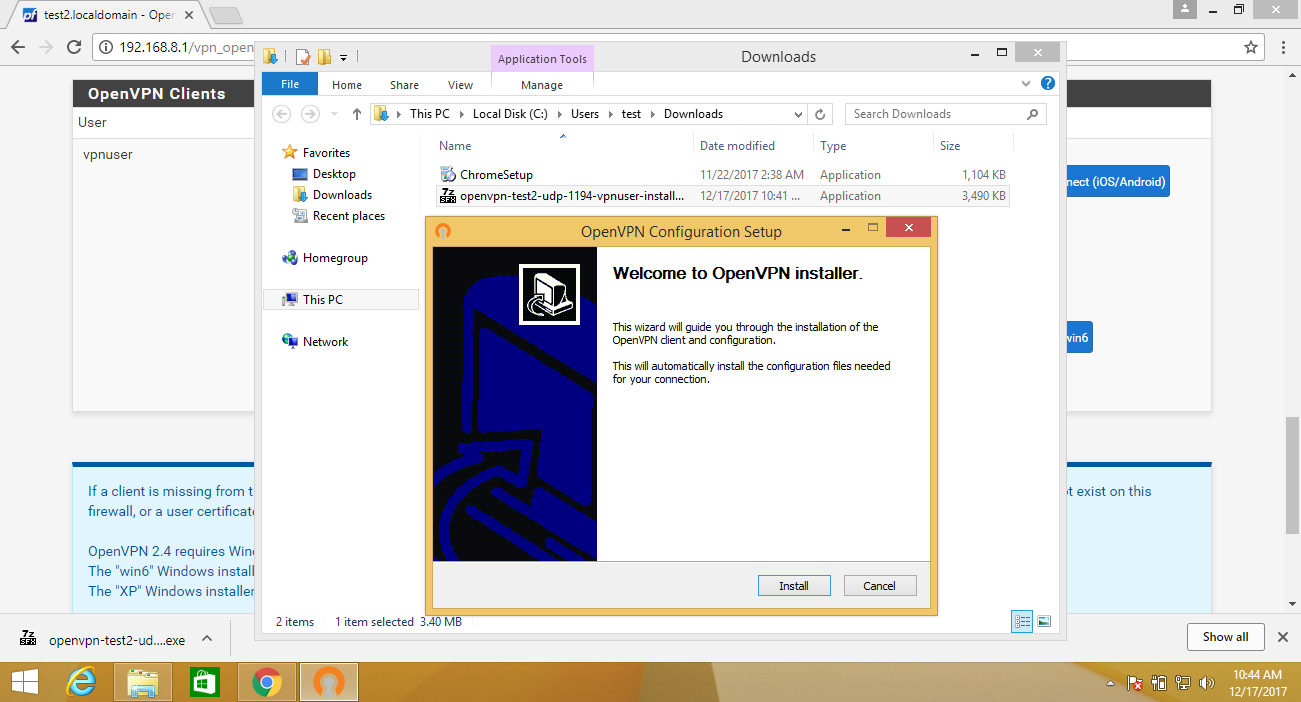Switch Explorer to large icons view
Viewport: 1301px width, 702px height.
pyautogui.click(x=1044, y=621)
